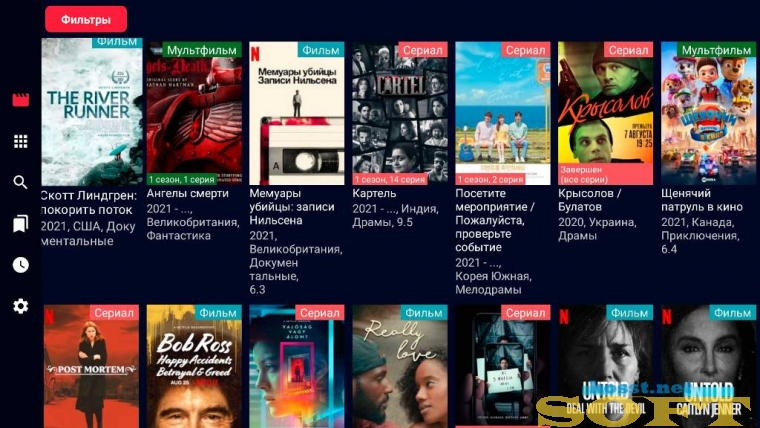Click the Щенячий патруль в кино title

702,200
